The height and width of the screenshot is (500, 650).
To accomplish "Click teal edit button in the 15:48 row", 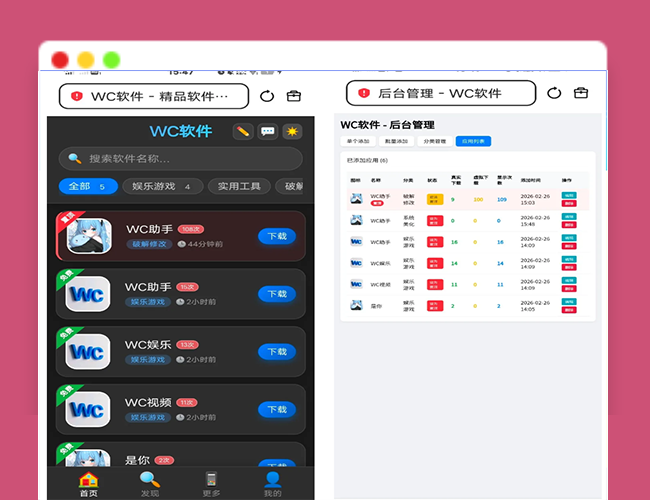I will point(569,216).
